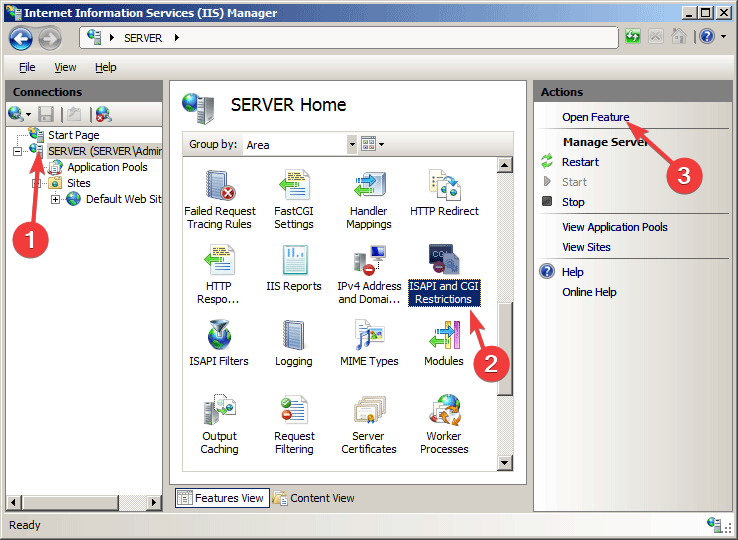This screenshot has width=738, height=540.
Task: Select the HTTP Redirect feature icon
Action: (444, 193)
